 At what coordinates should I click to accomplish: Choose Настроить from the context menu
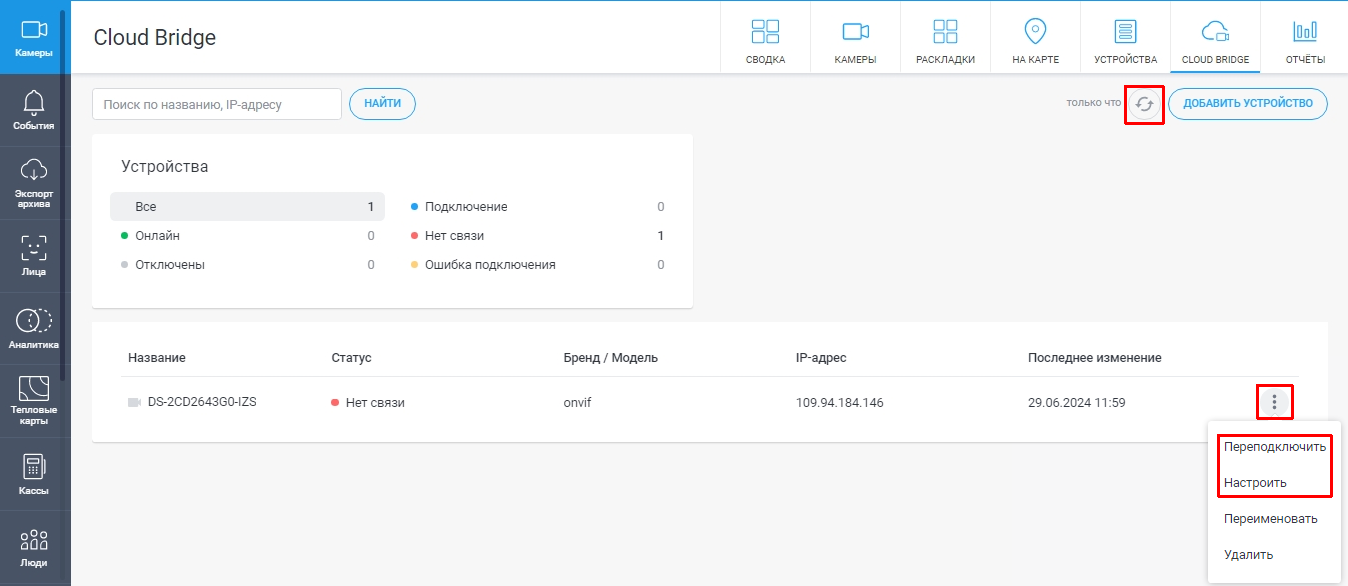point(1275,483)
